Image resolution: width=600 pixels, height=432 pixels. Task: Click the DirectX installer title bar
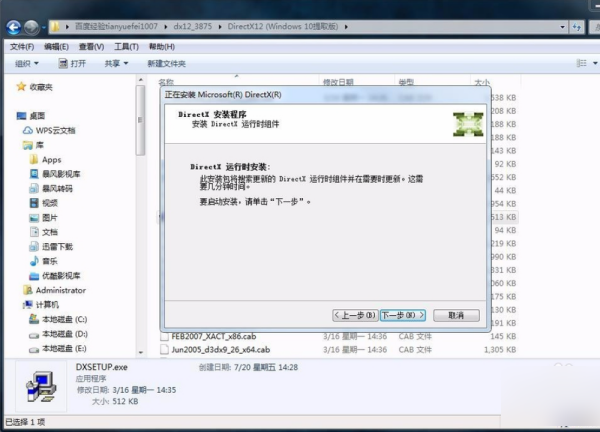(x=325, y=95)
